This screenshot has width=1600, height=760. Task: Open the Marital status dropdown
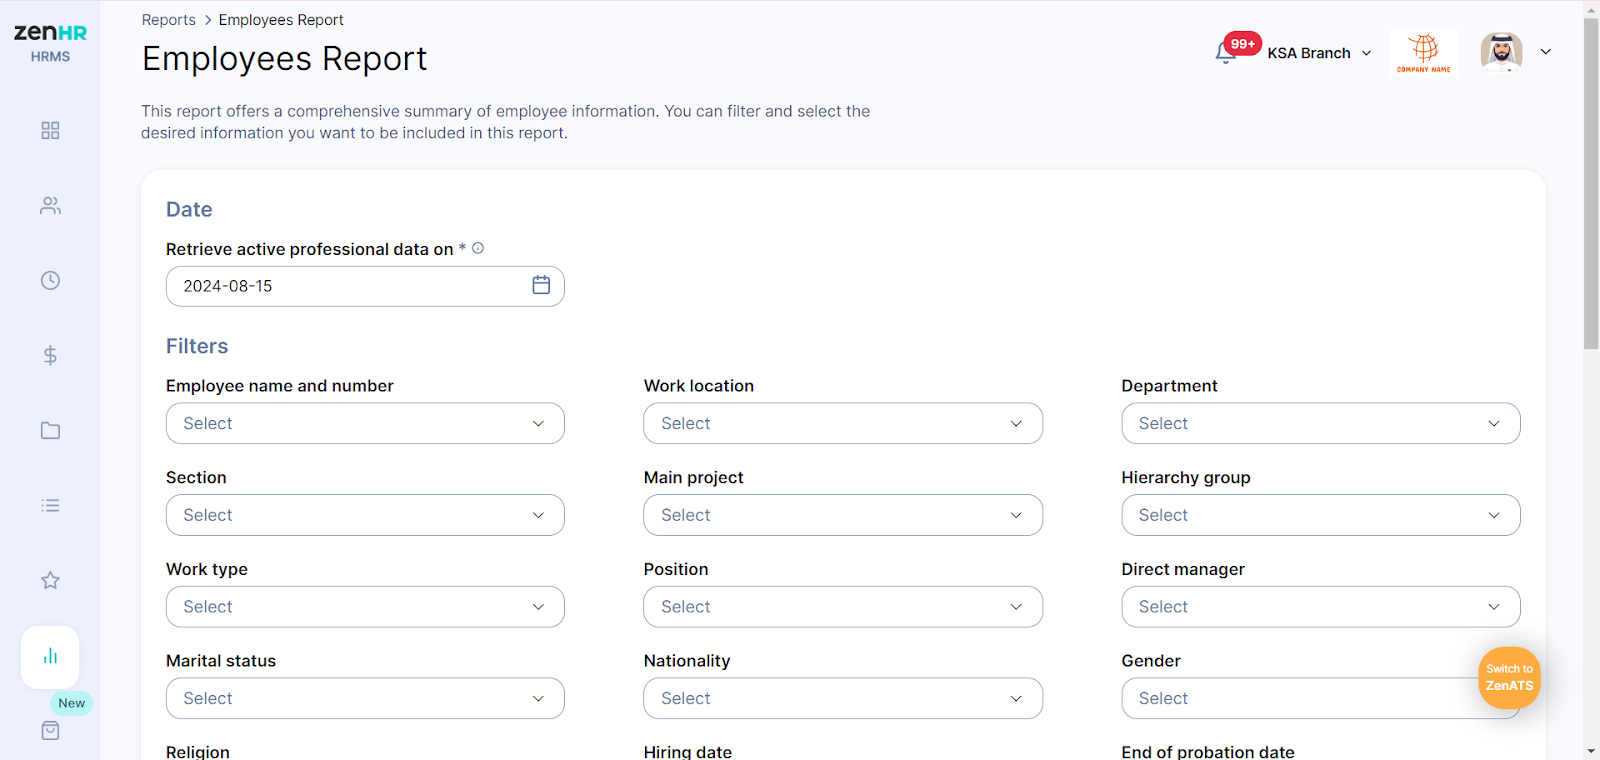click(x=365, y=698)
